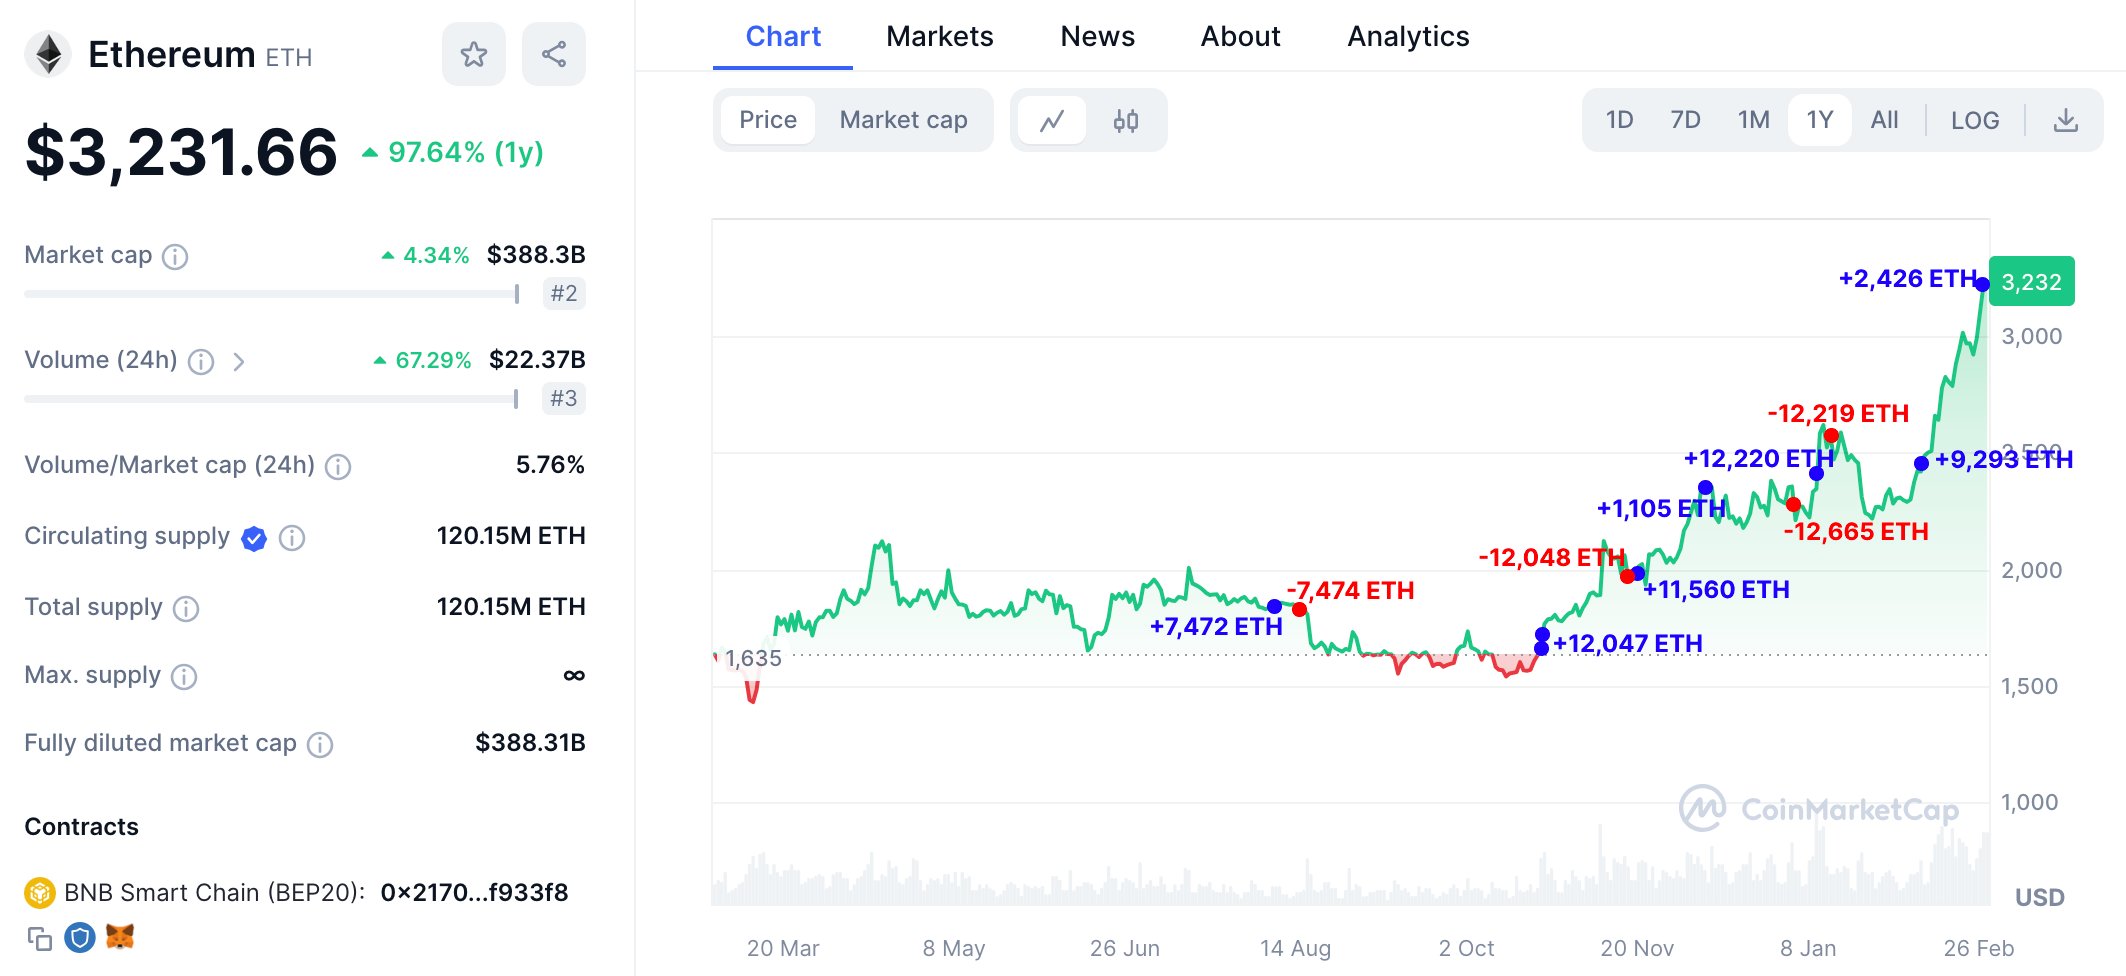Download chart data icon
The height and width of the screenshot is (976, 2126).
2066,121
